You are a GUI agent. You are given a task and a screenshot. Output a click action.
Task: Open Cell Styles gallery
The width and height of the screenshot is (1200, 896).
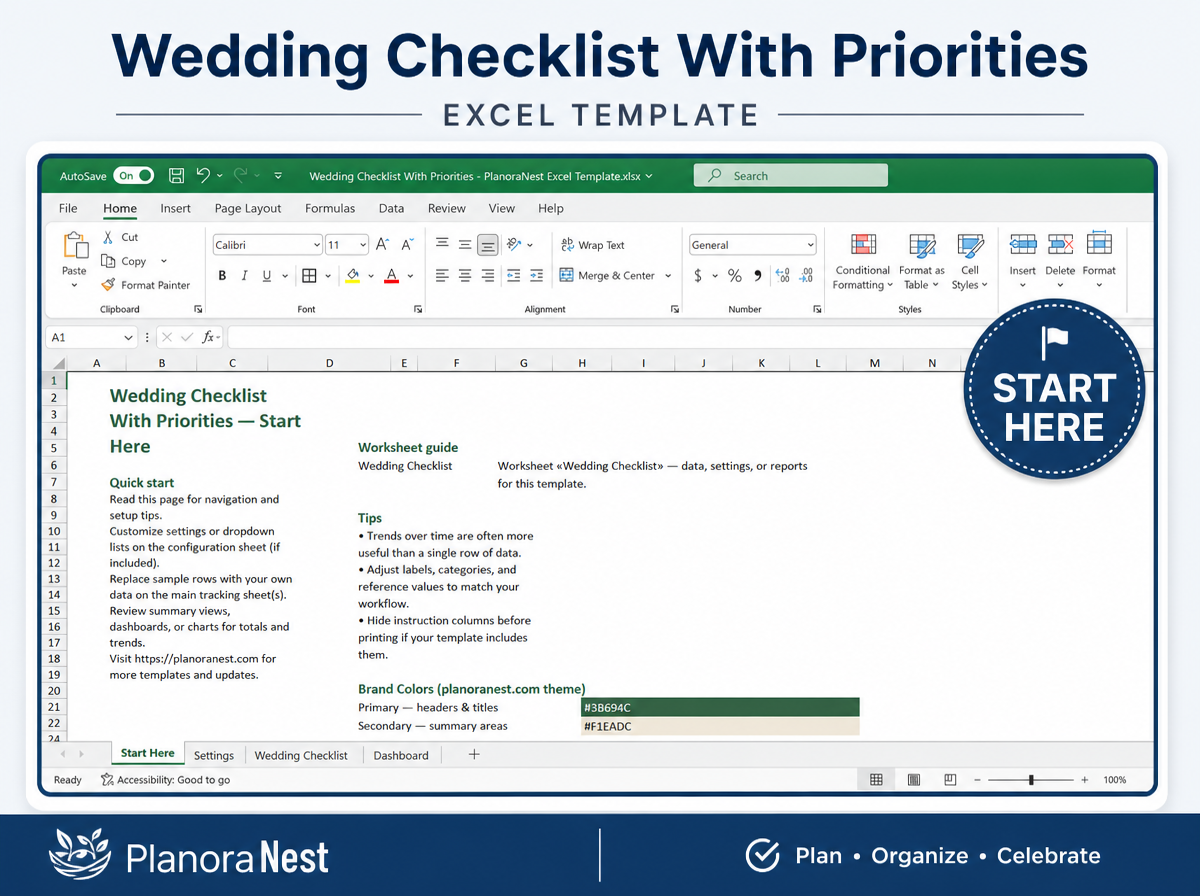click(x=970, y=262)
